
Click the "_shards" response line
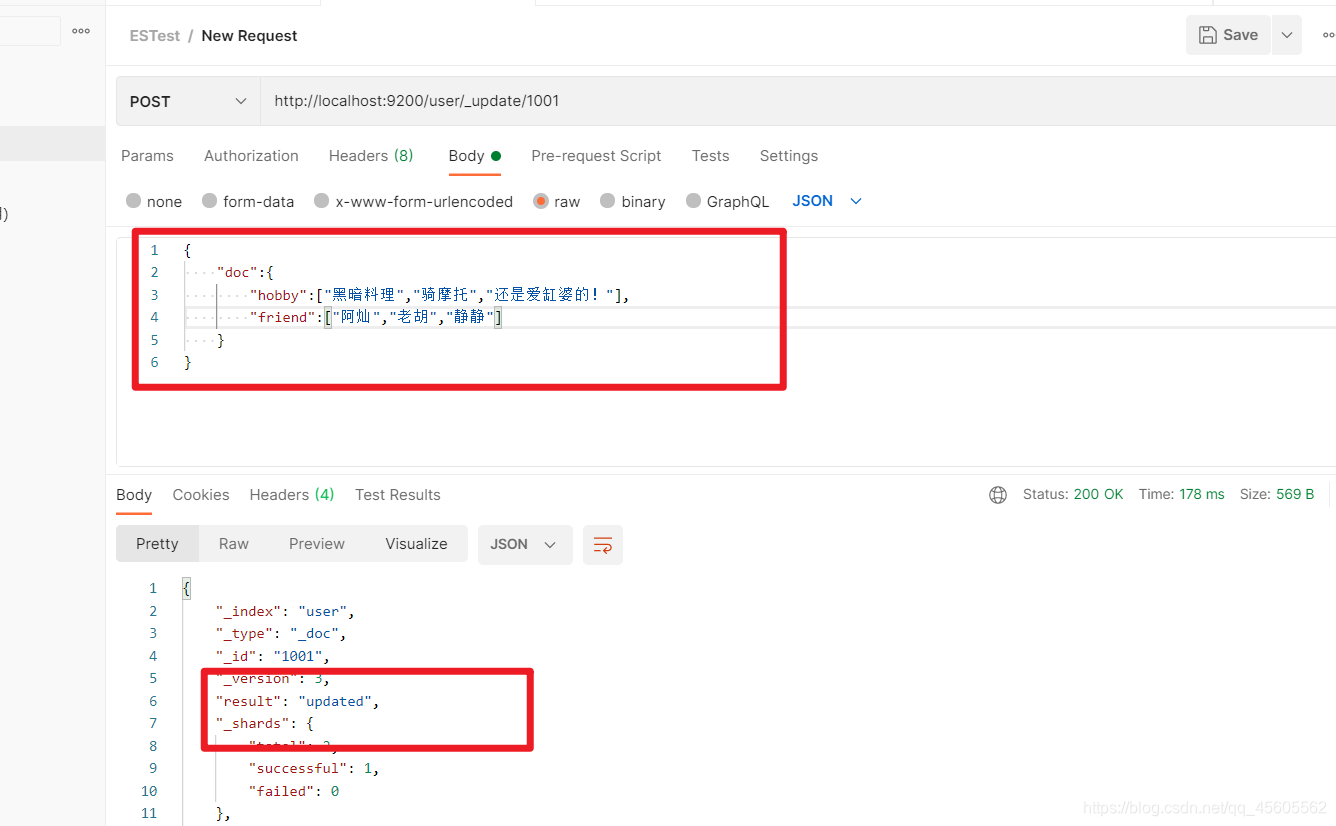click(265, 723)
